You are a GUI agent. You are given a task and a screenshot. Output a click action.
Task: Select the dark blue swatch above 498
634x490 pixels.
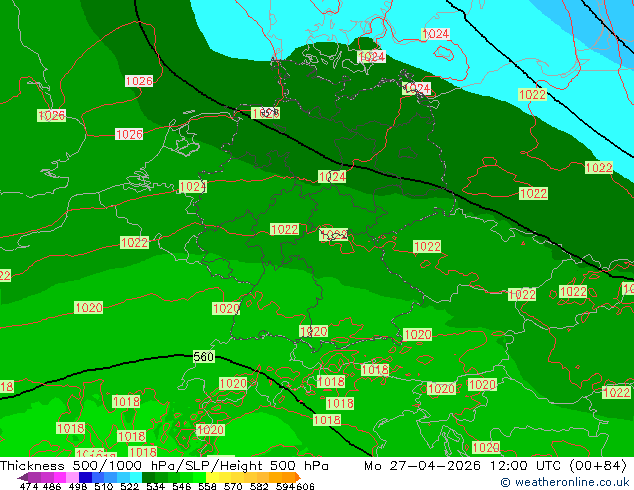tap(85, 477)
